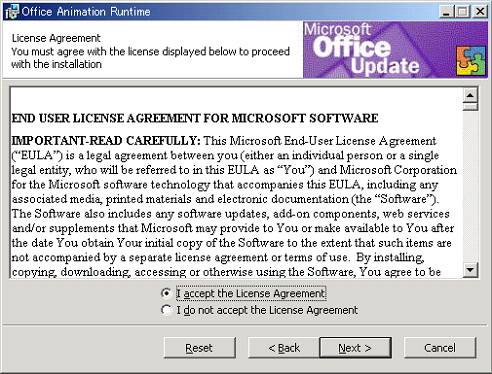Screen dimensions: 492x374
Task: Cancel the installation
Action: click(440, 348)
